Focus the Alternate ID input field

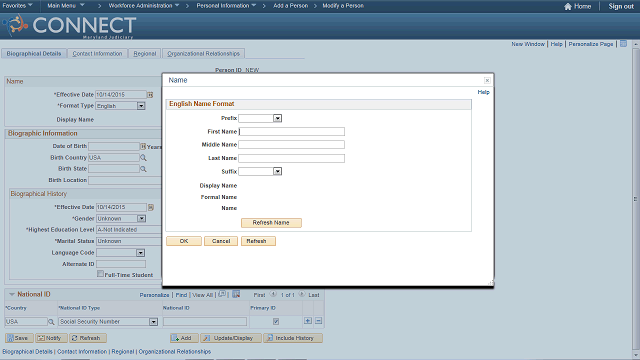click(121, 264)
